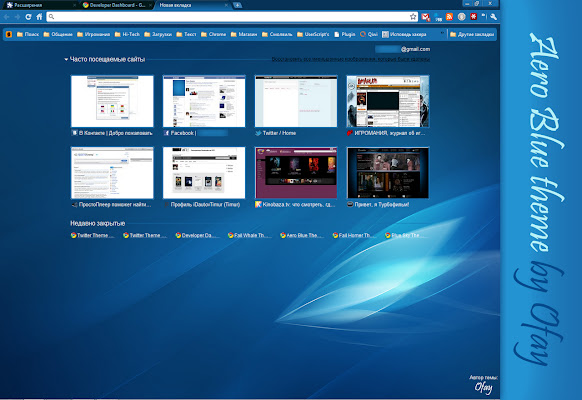Open the Исповедь хакера bookmark
582x400 pixels.
coord(404,35)
